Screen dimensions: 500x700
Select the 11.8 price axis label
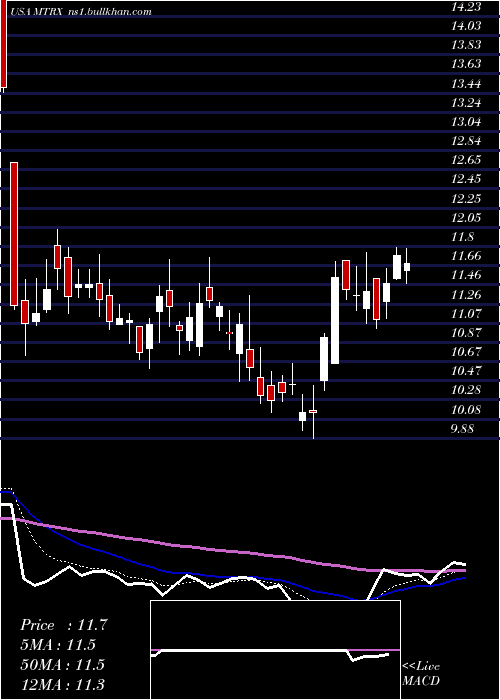point(462,238)
